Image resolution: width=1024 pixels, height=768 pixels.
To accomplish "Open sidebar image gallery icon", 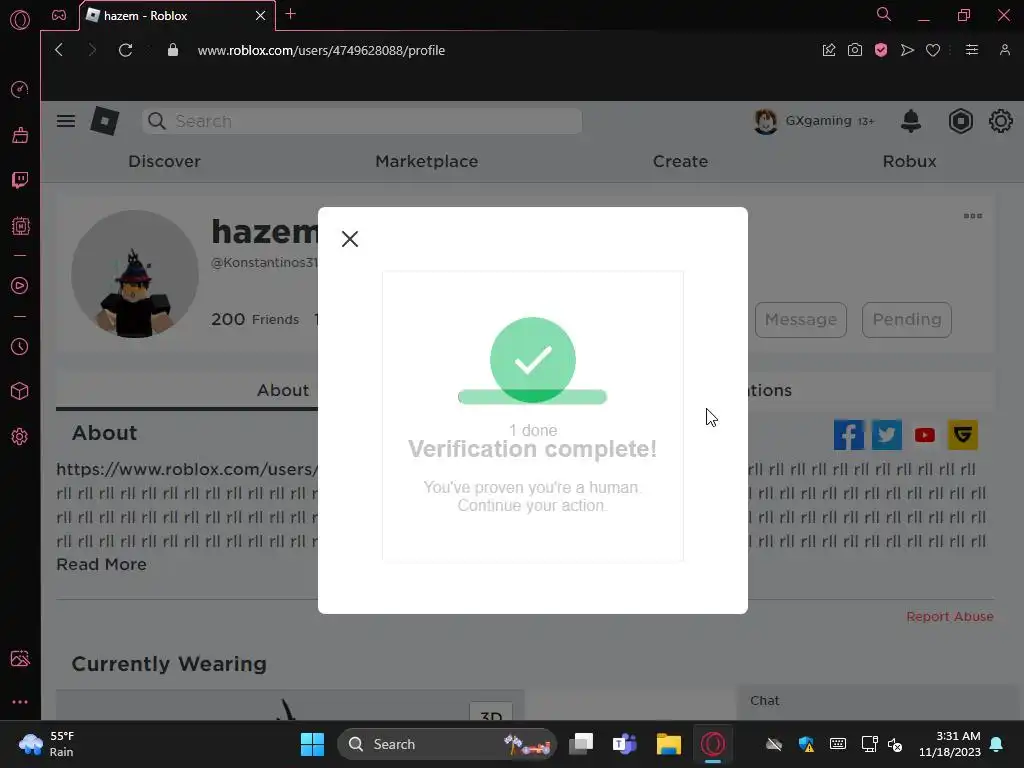I will pos(20,658).
